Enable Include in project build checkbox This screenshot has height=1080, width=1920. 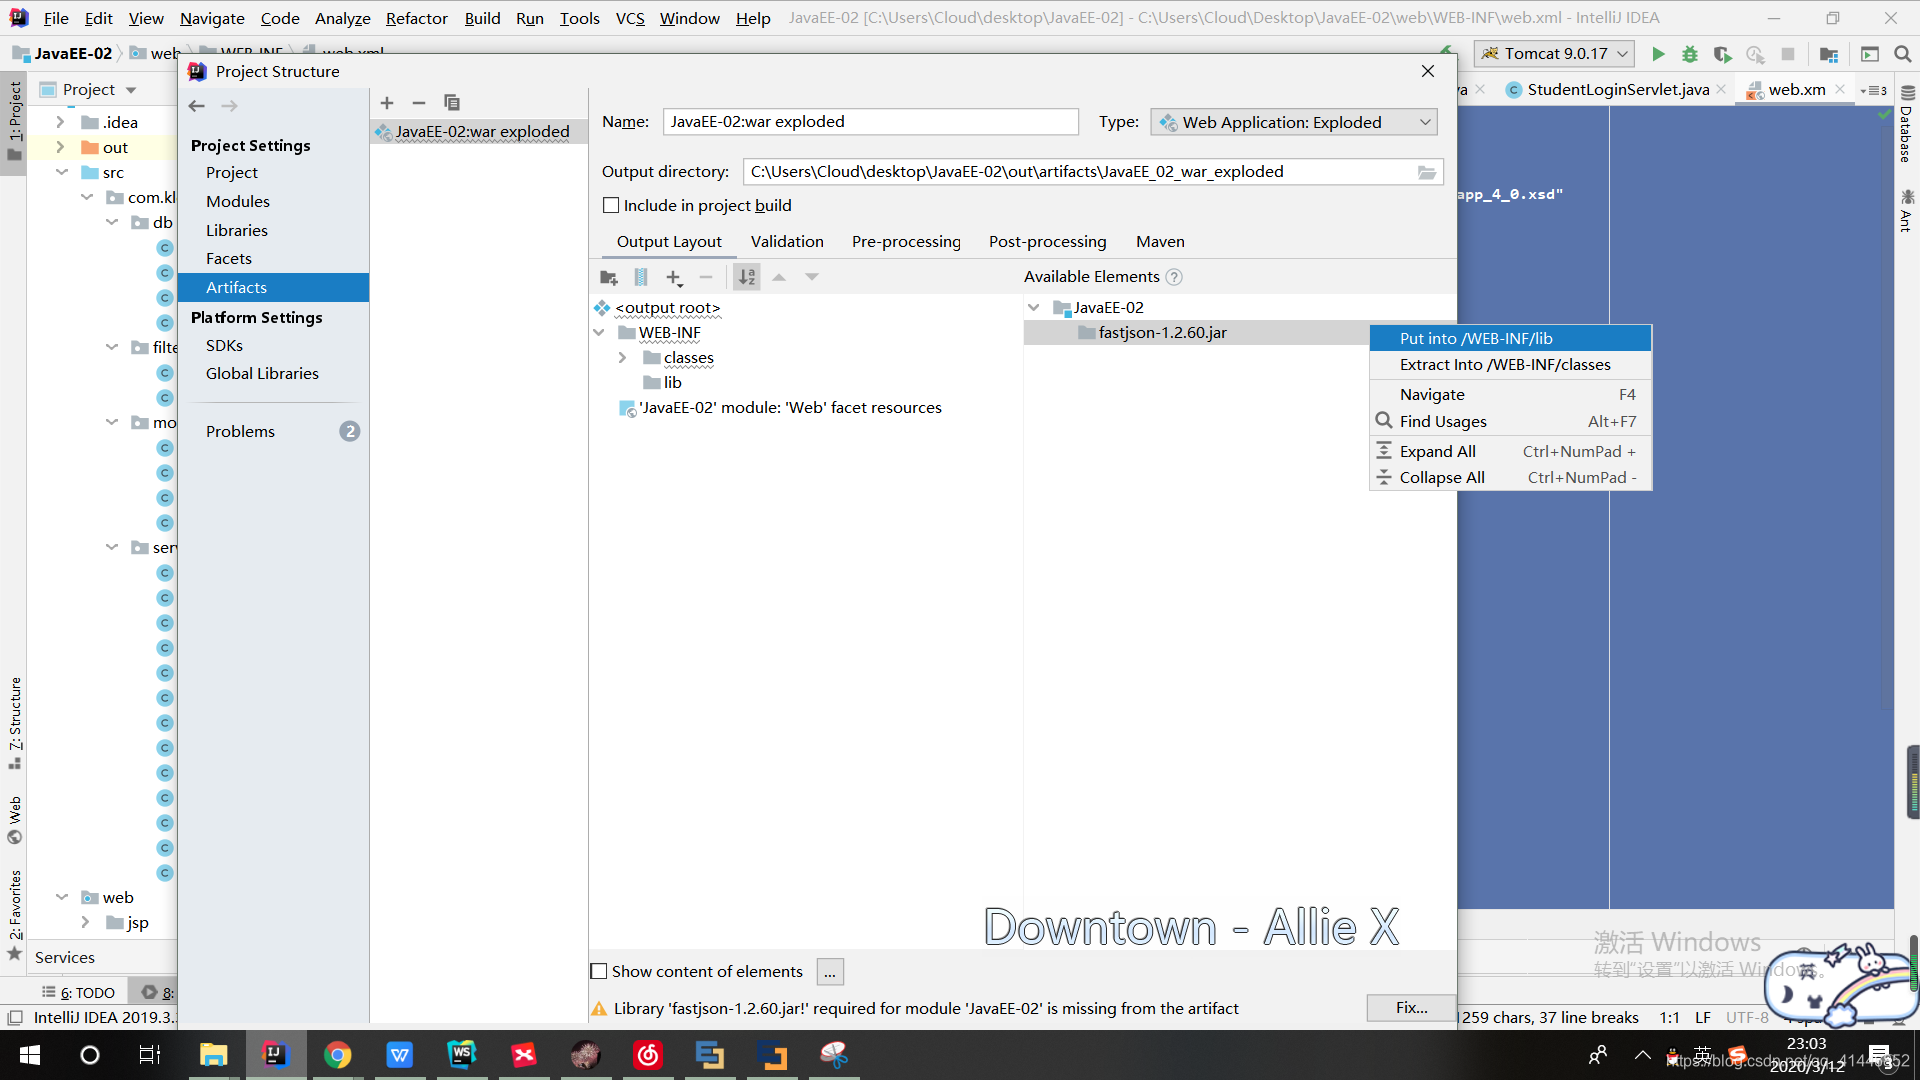click(611, 205)
